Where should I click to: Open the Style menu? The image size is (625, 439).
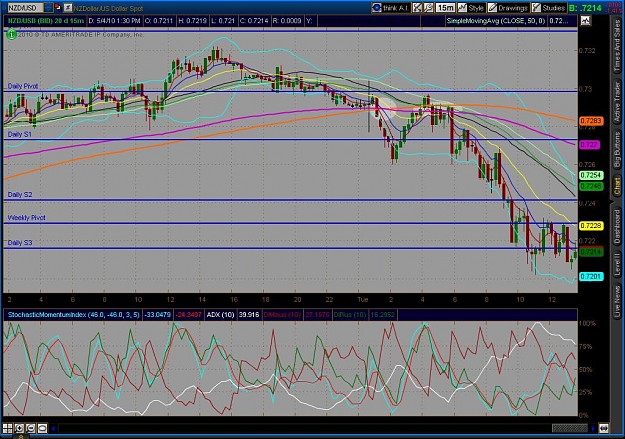tap(471, 8)
